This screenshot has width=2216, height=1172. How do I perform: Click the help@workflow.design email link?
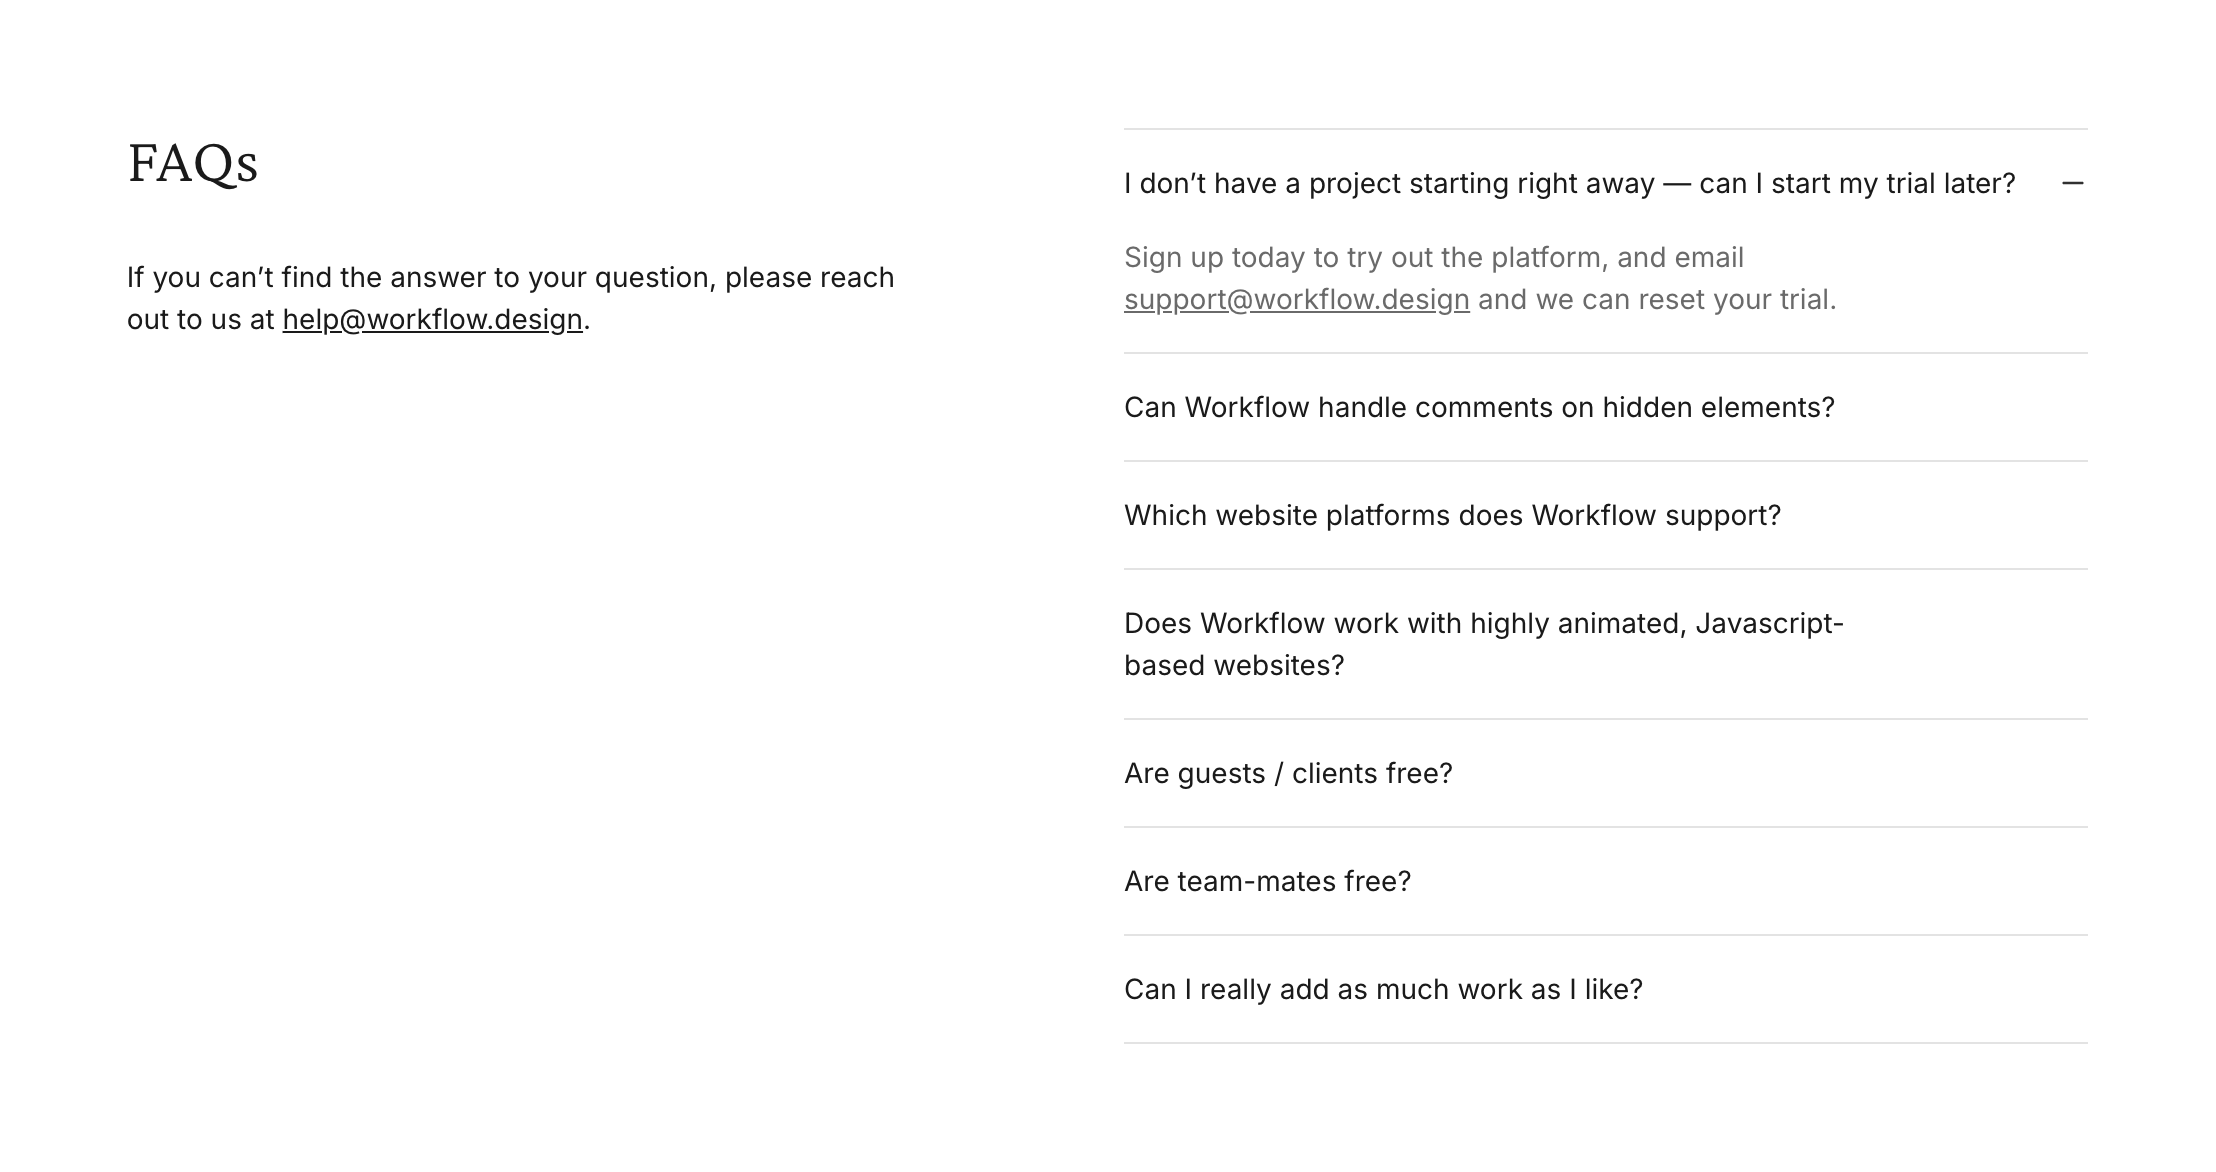point(432,320)
